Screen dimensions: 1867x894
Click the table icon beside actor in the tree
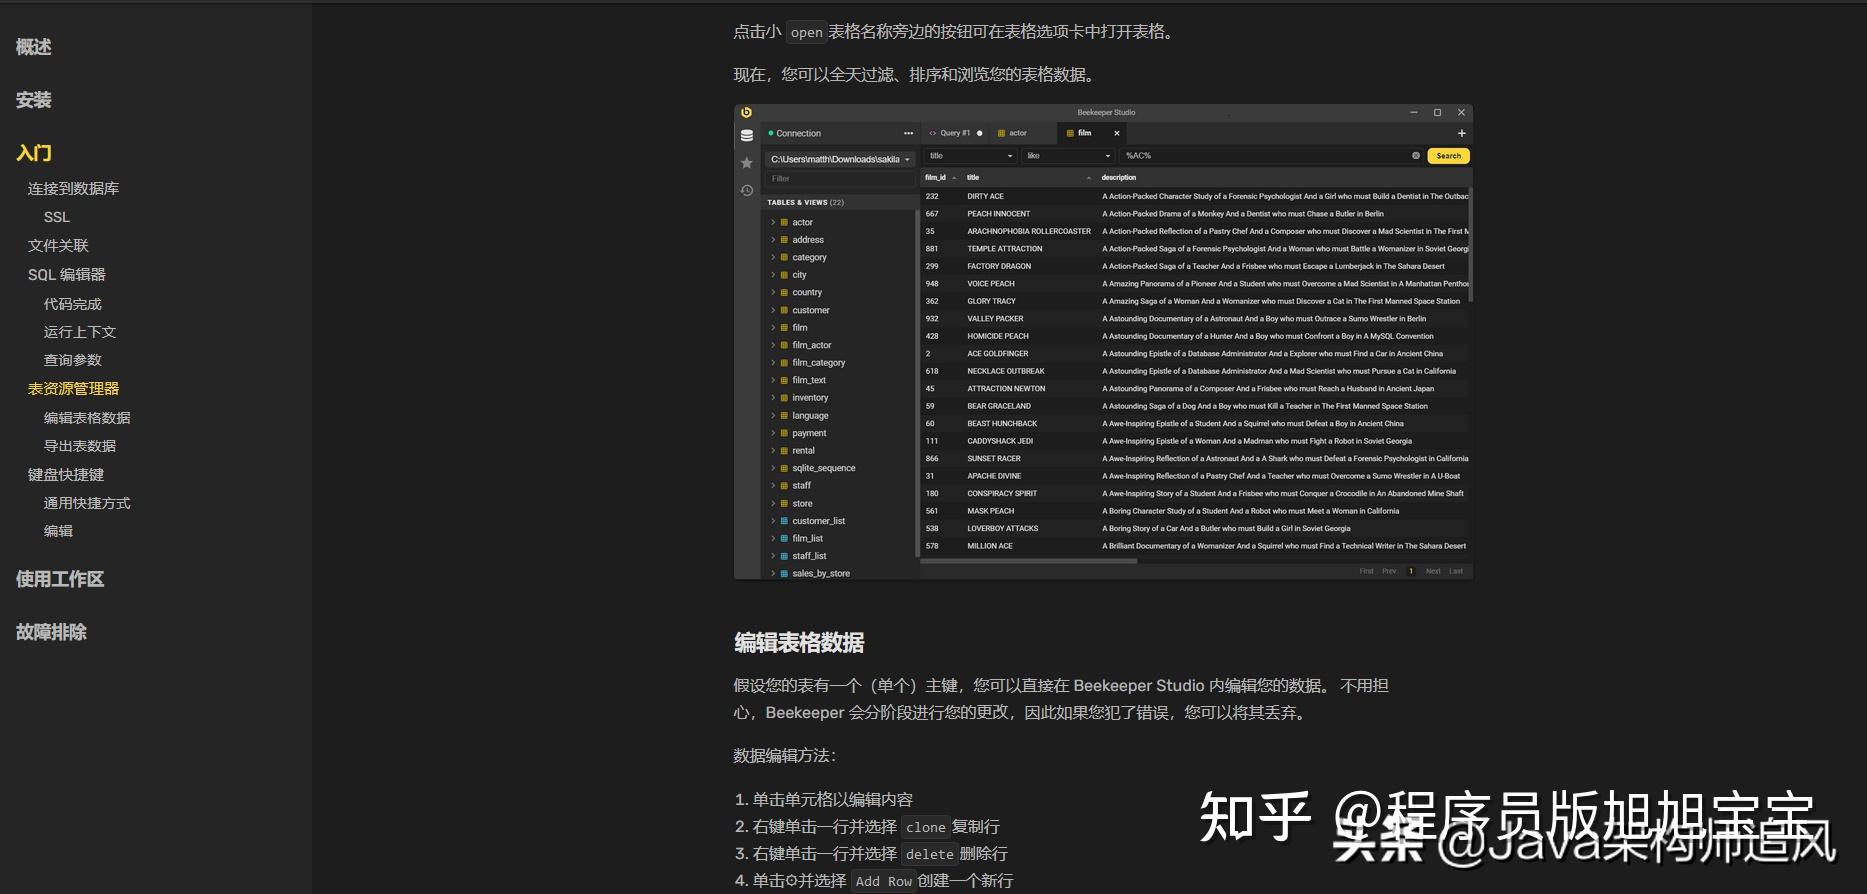[x=784, y=222]
